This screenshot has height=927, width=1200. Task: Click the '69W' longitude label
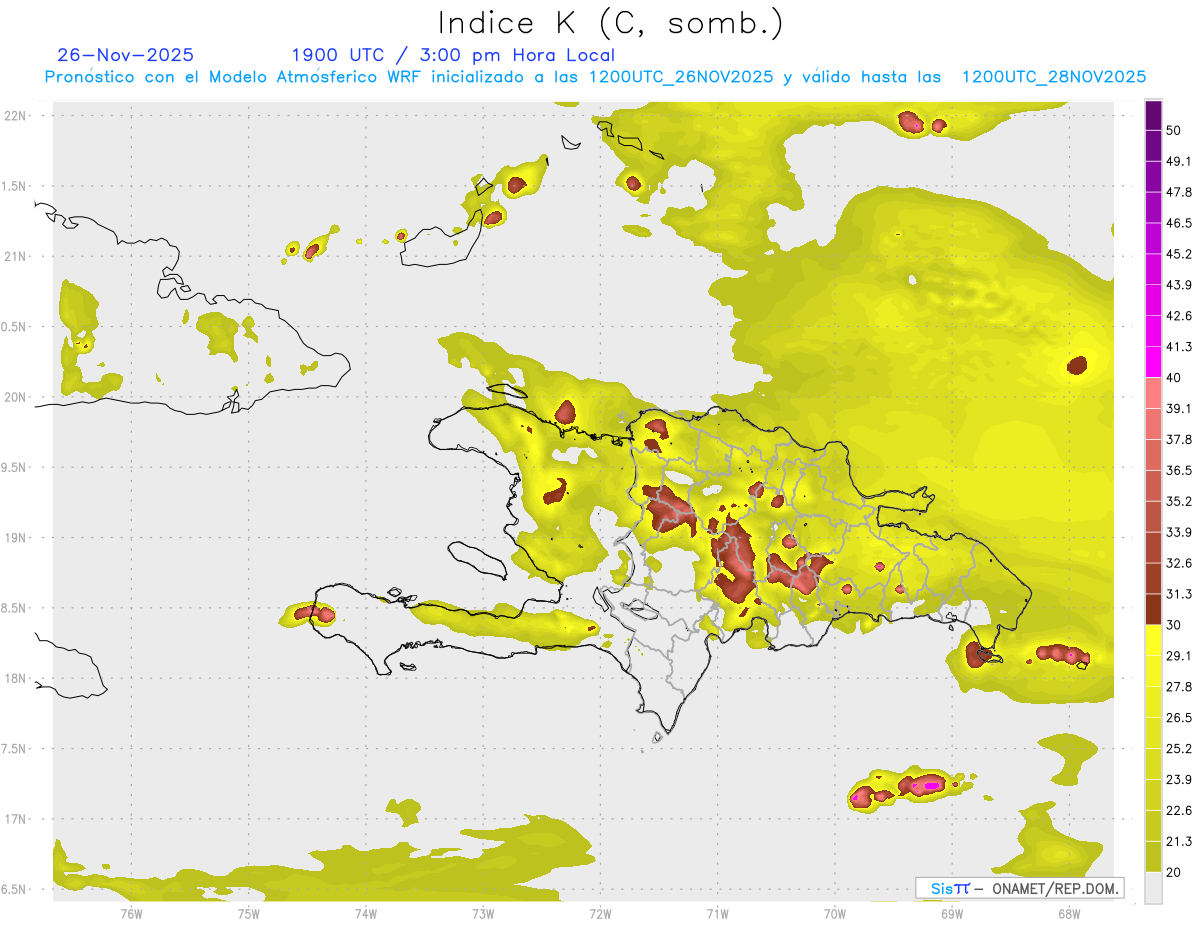coord(951,912)
